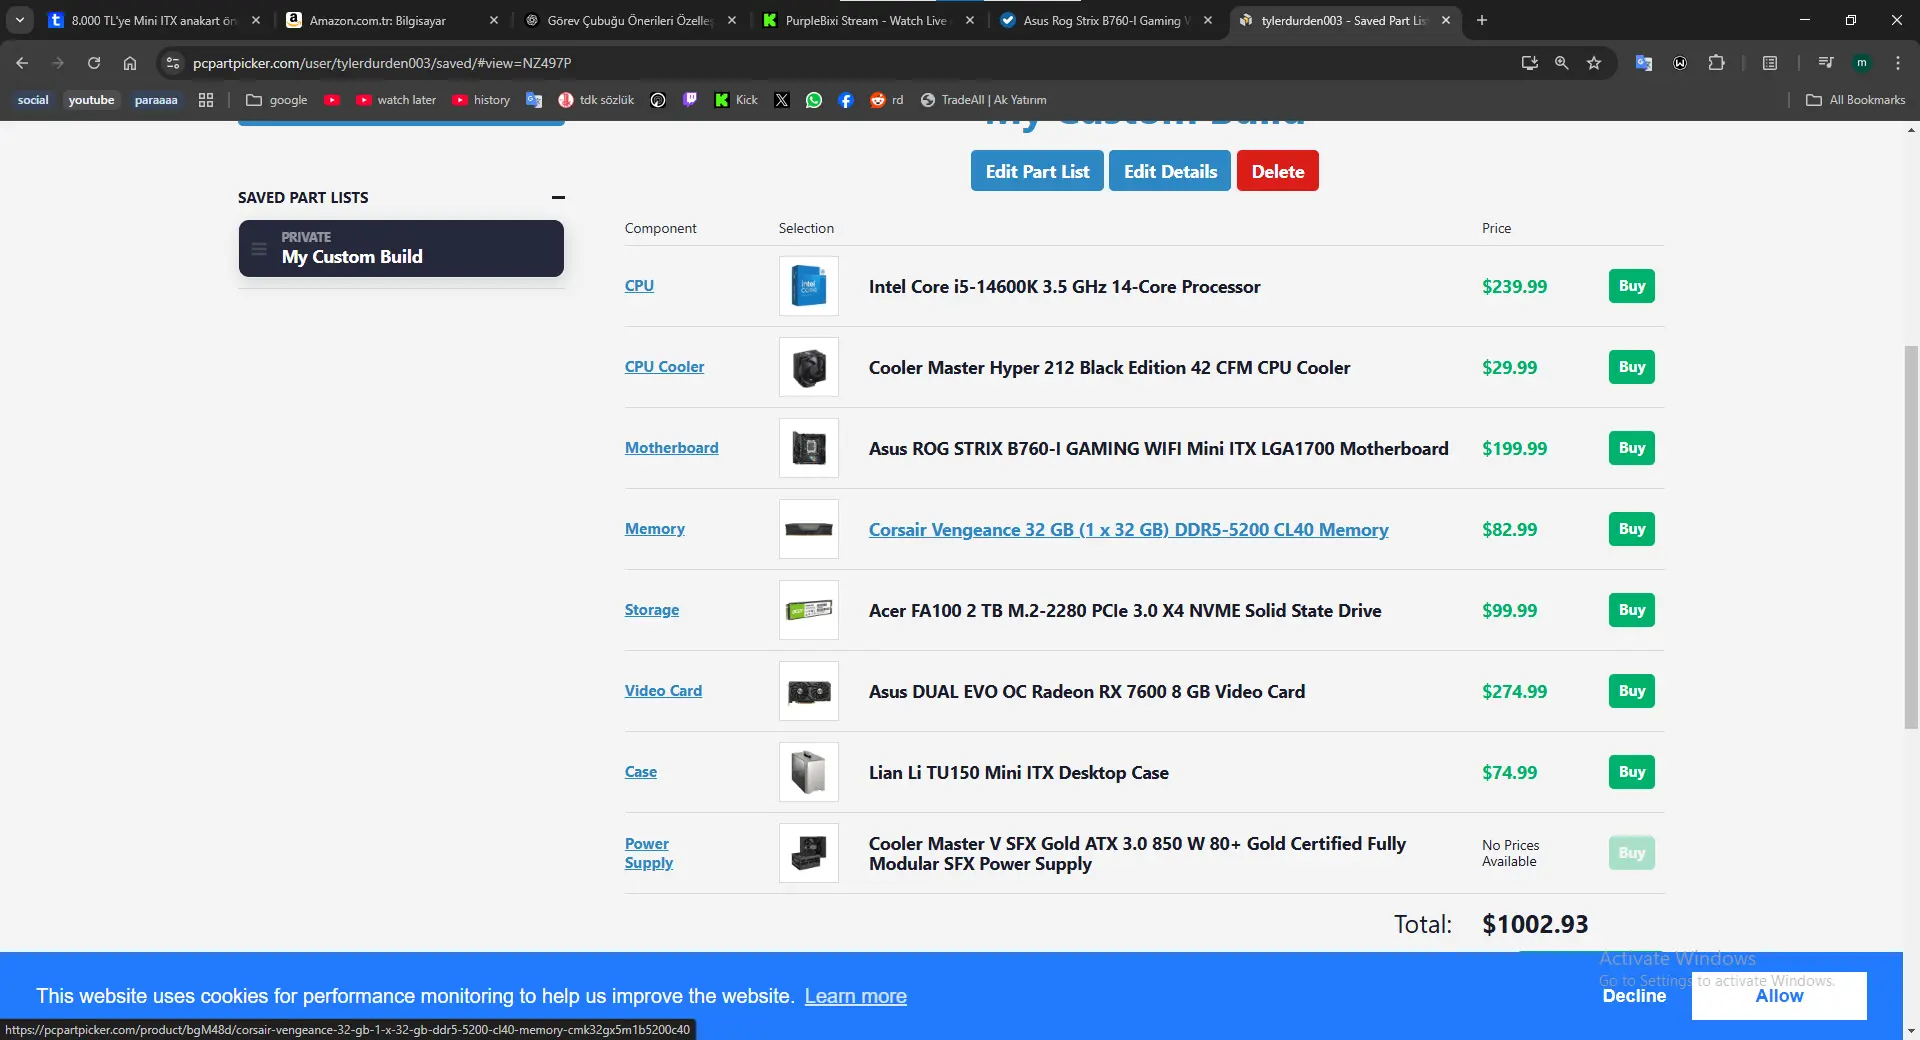Image resolution: width=1920 pixels, height=1040 pixels.
Task: Click the Edit Part List button
Action: tap(1037, 171)
